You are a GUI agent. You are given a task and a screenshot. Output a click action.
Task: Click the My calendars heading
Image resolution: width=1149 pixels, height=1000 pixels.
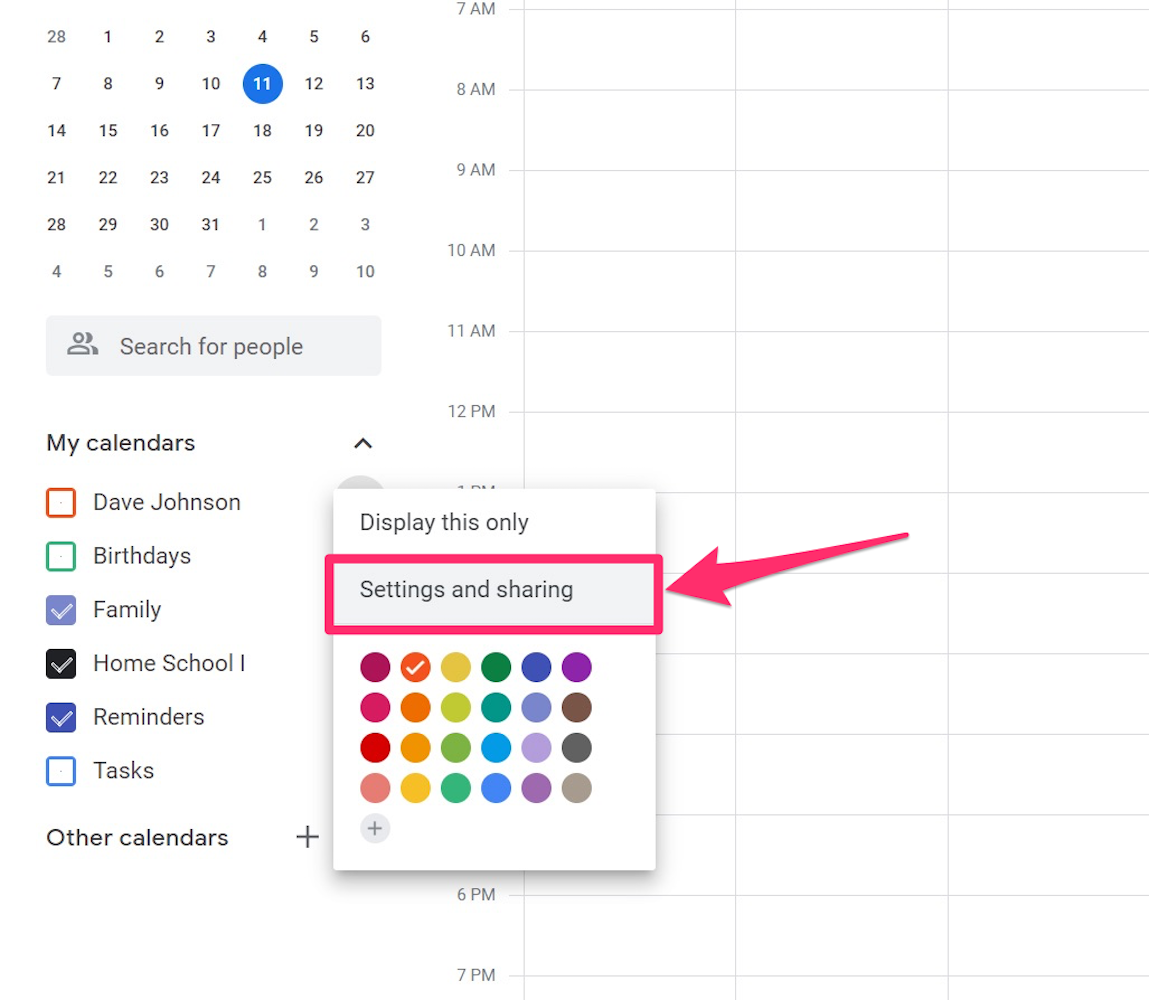[x=121, y=443]
